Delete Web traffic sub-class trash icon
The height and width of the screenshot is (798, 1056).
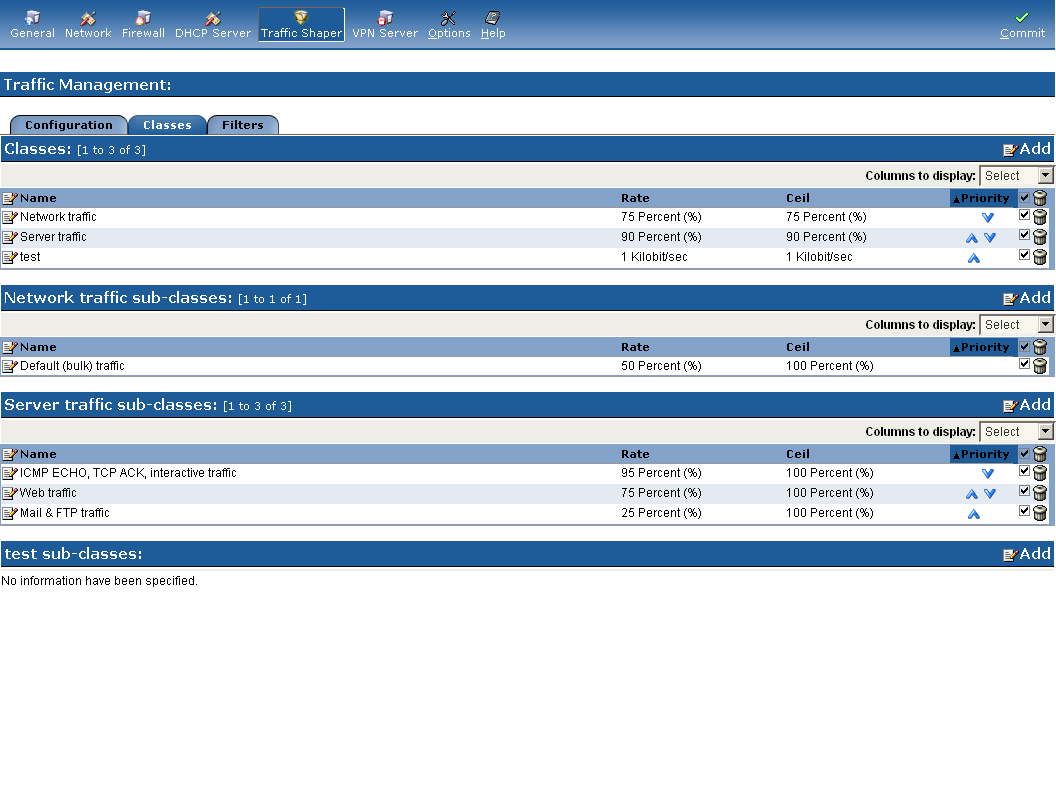[1040, 494]
